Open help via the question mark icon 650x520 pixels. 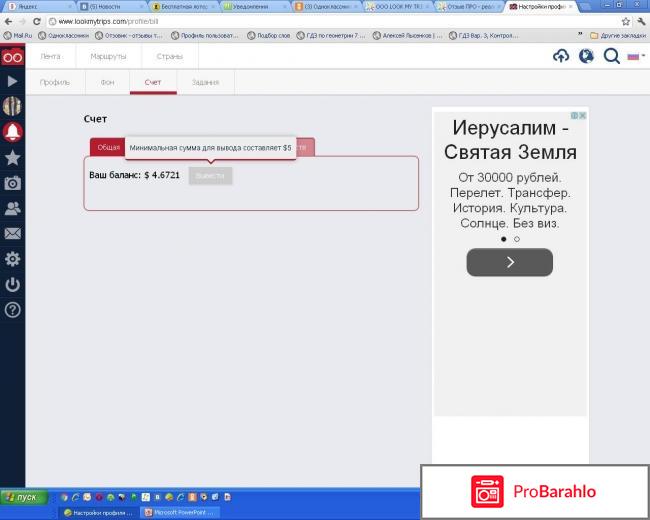click(12, 310)
